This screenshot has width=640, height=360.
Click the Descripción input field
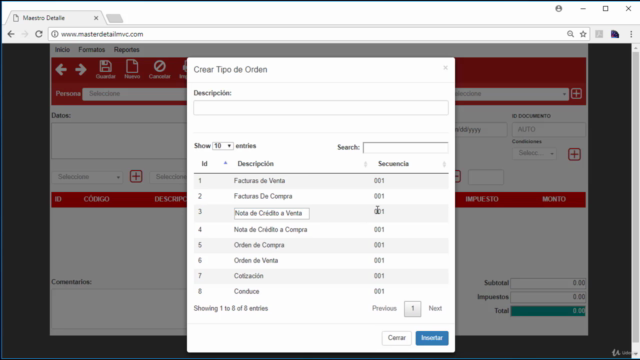click(321, 108)
